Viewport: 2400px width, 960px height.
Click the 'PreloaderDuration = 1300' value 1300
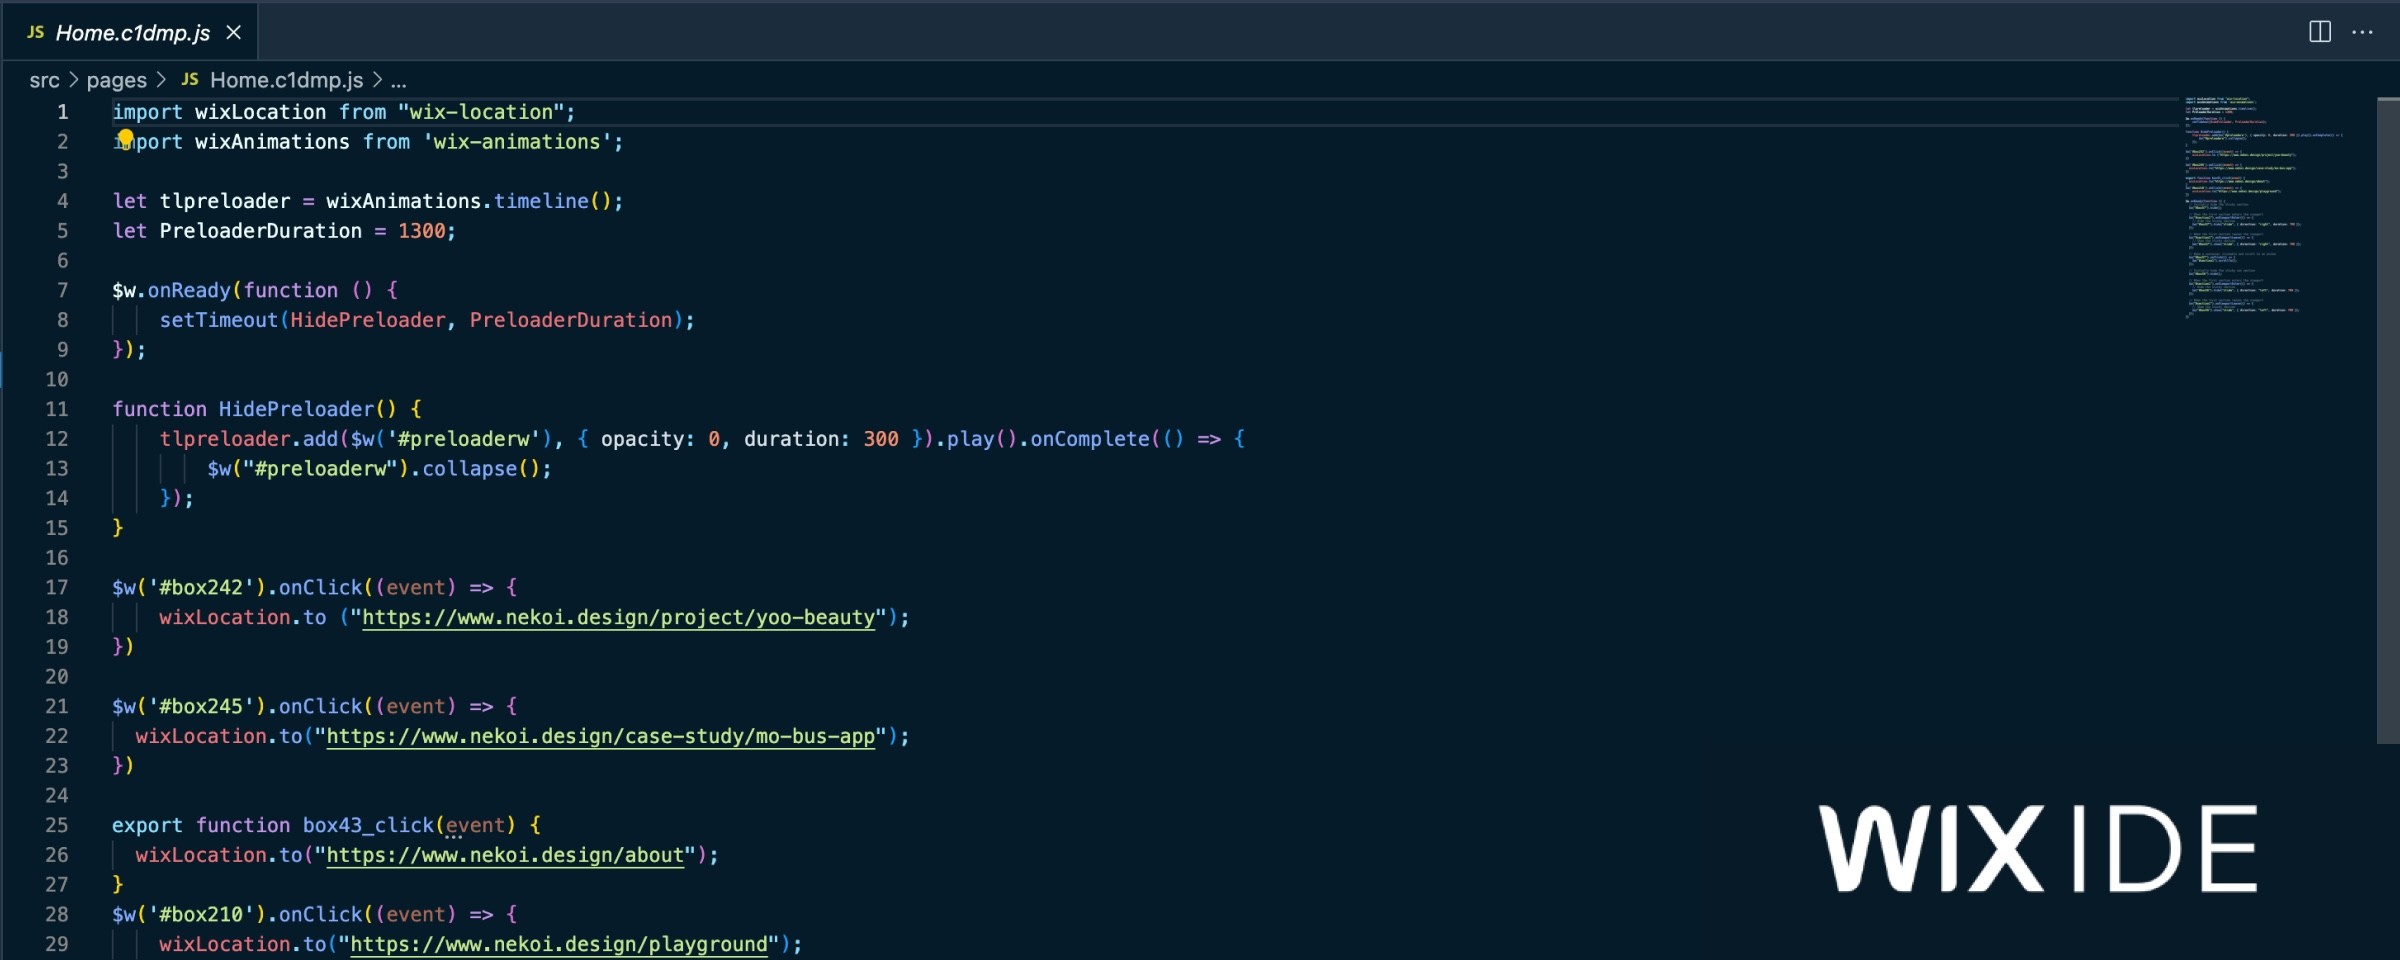(x=421, y=231)
